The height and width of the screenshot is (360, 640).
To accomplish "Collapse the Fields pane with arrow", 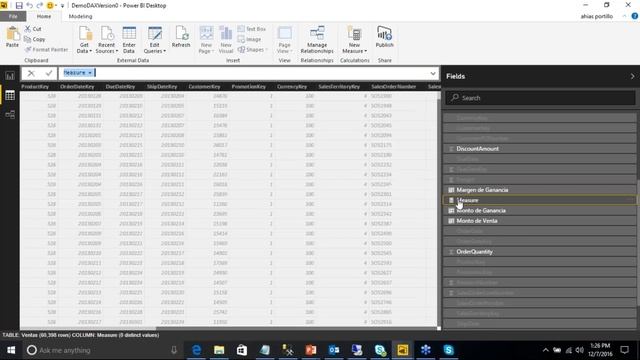I will 632,76.
